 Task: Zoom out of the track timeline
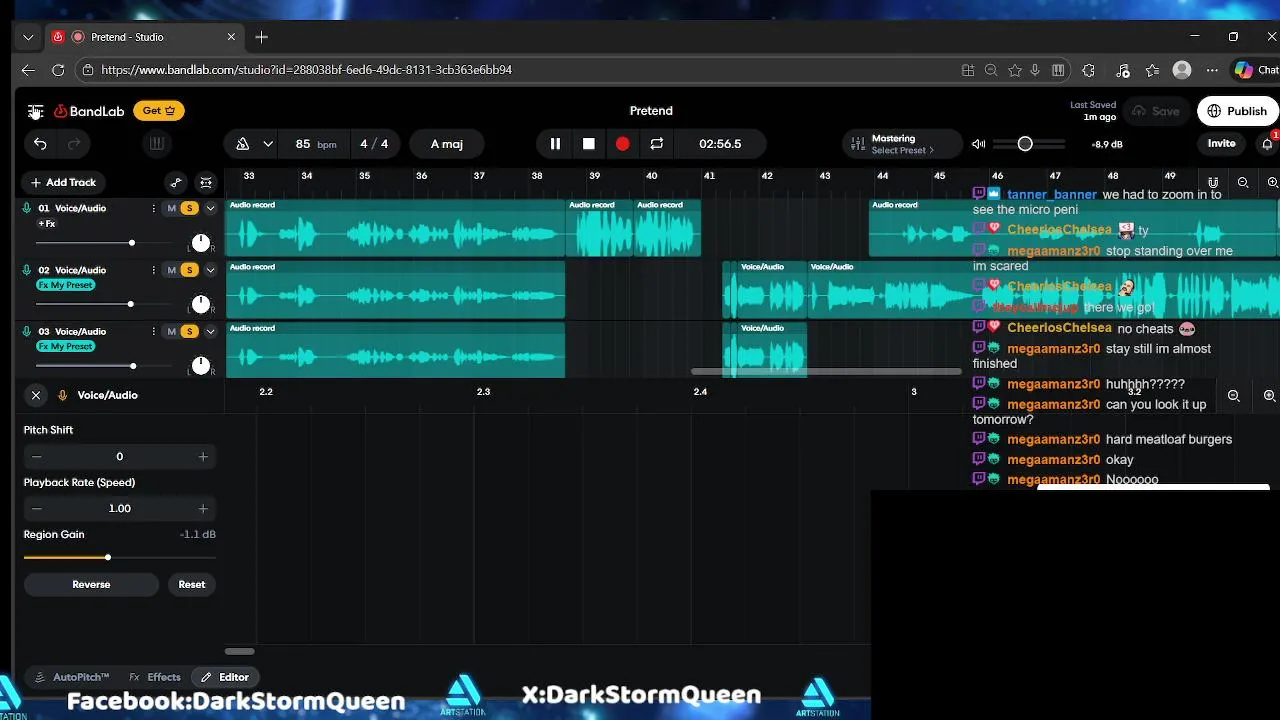tap(1243, 182)
